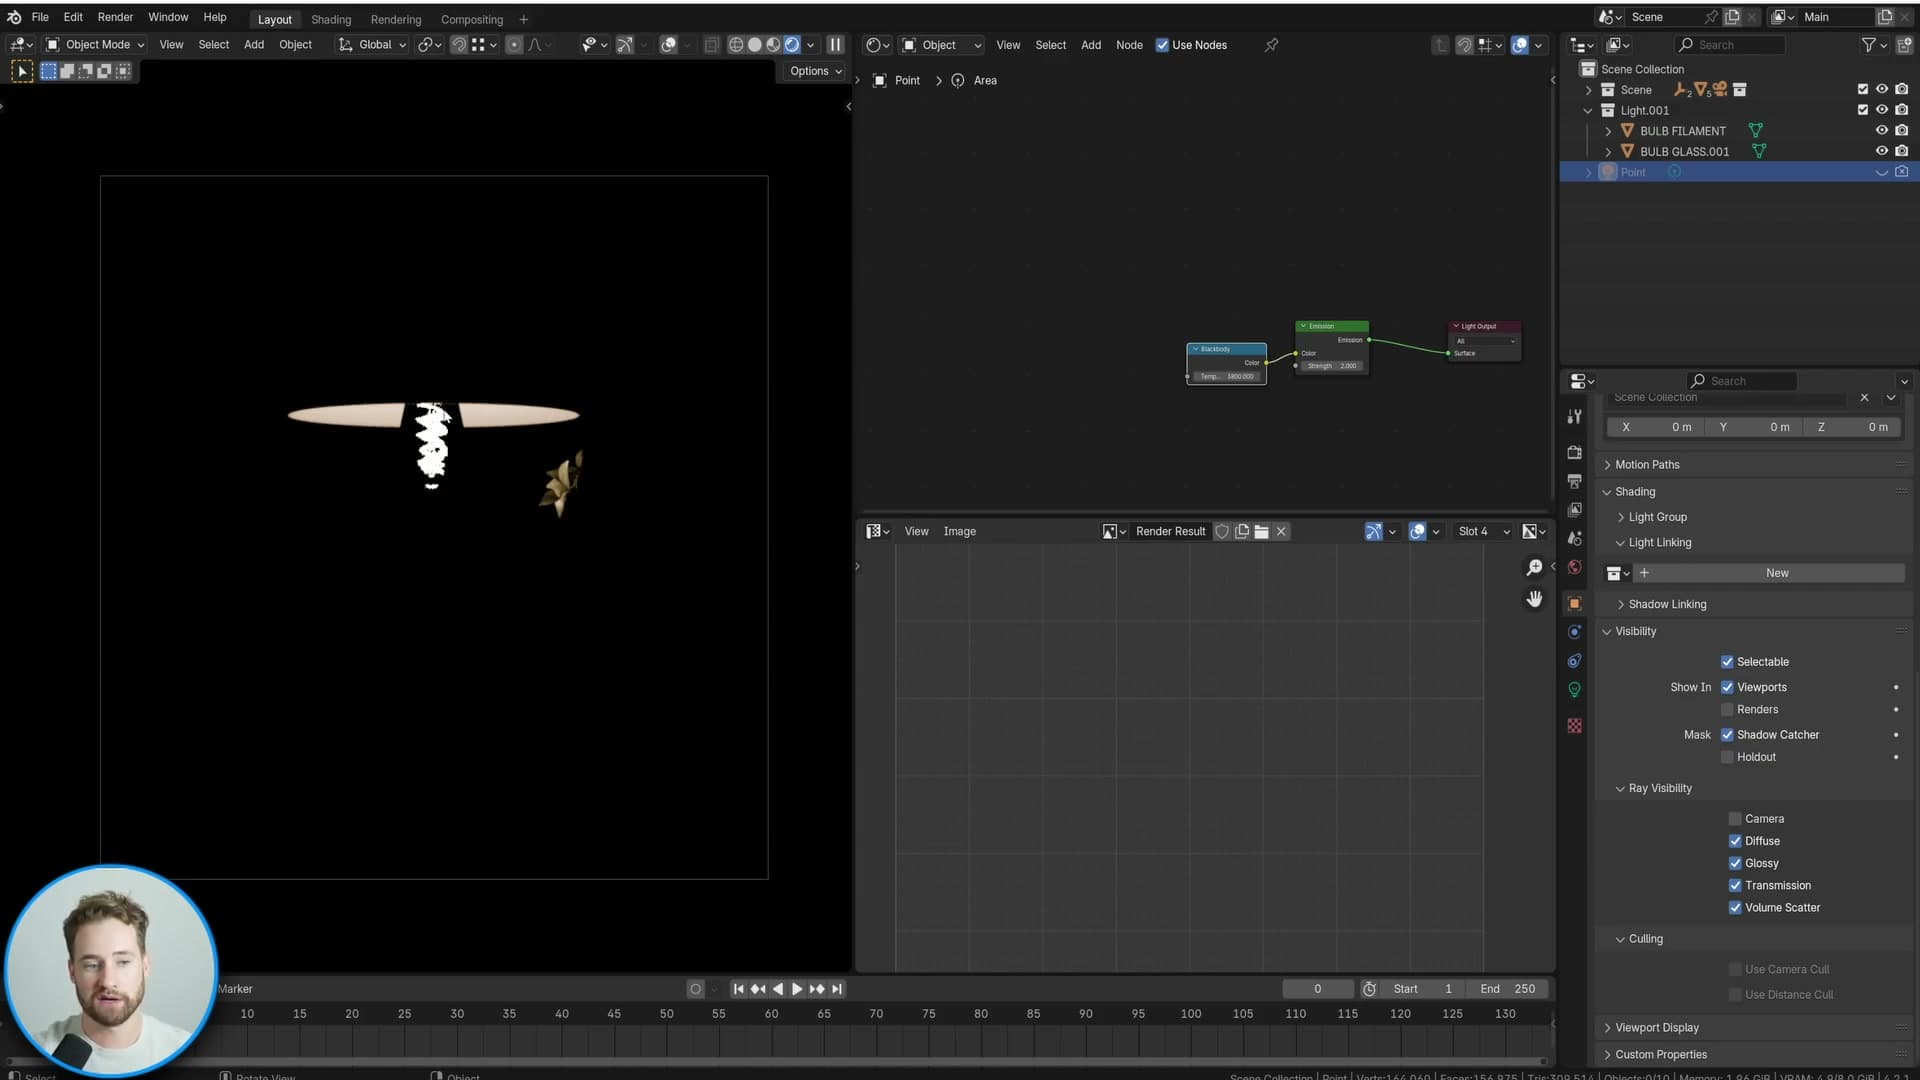The width and height of the screenshot is (1920, 1080).
Task: Open the Output properties tab
Action: 1575,481
